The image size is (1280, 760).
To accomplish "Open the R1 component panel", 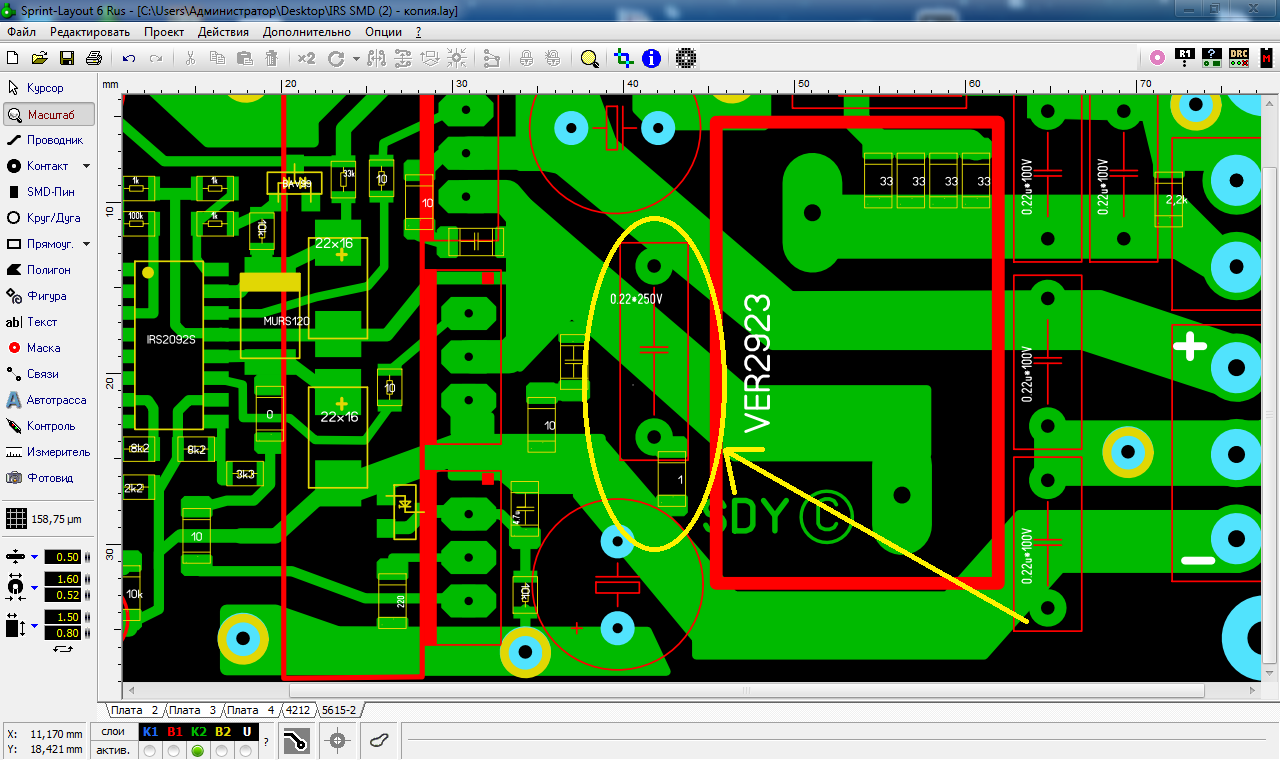I will coord(1185,56).
